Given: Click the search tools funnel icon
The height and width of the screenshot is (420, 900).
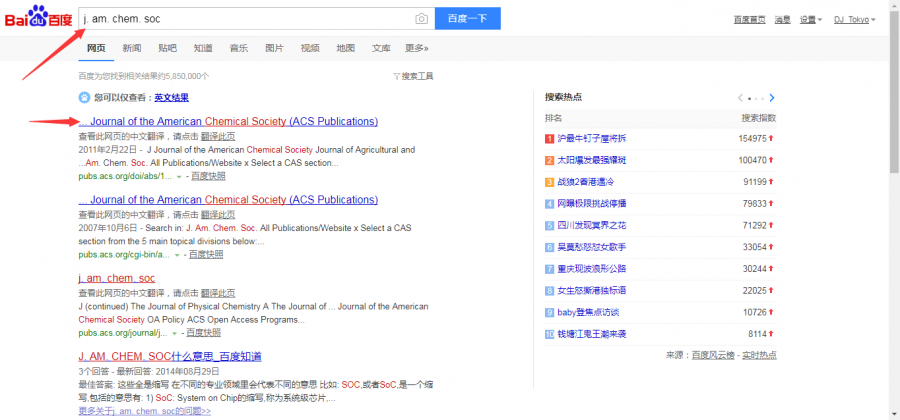Looking at the screenshot, I should click(x=397, y=76).
